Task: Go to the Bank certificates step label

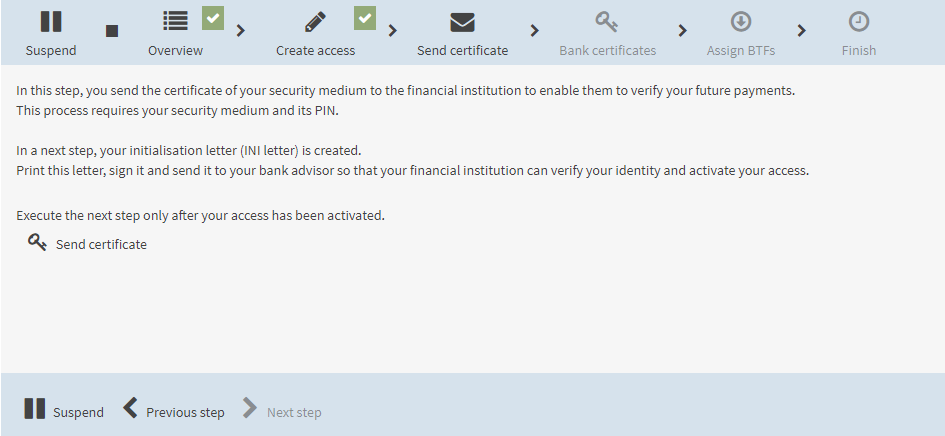Action: (x=608, y=51)
